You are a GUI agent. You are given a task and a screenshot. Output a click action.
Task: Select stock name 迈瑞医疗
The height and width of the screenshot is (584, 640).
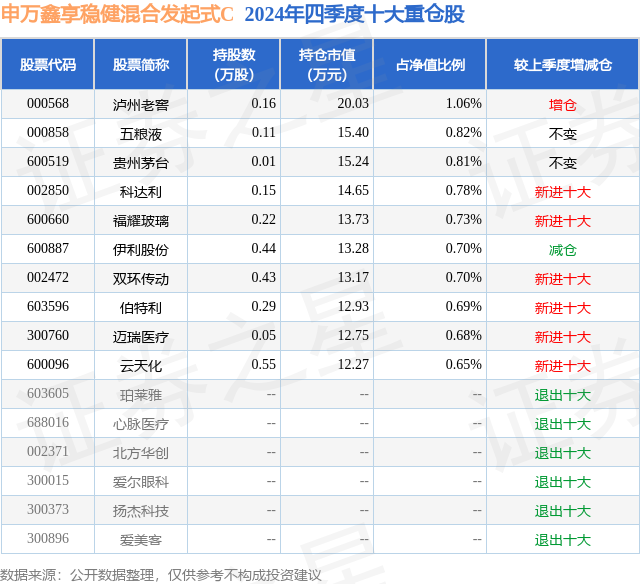(141, 337)
